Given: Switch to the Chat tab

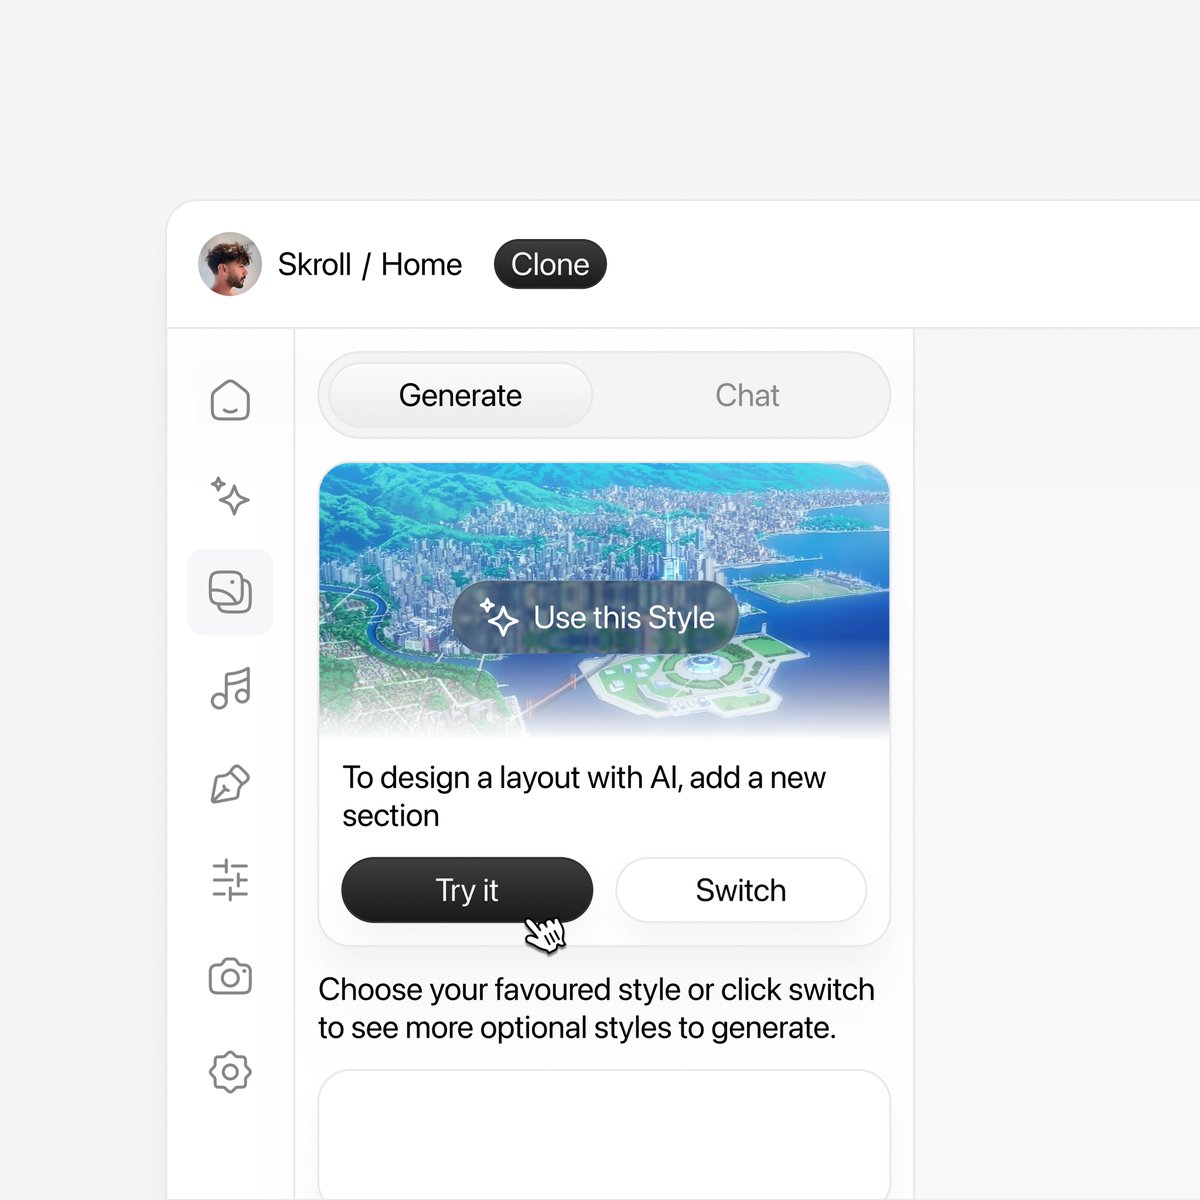Looking at the screenshot, I should point(747,395).
